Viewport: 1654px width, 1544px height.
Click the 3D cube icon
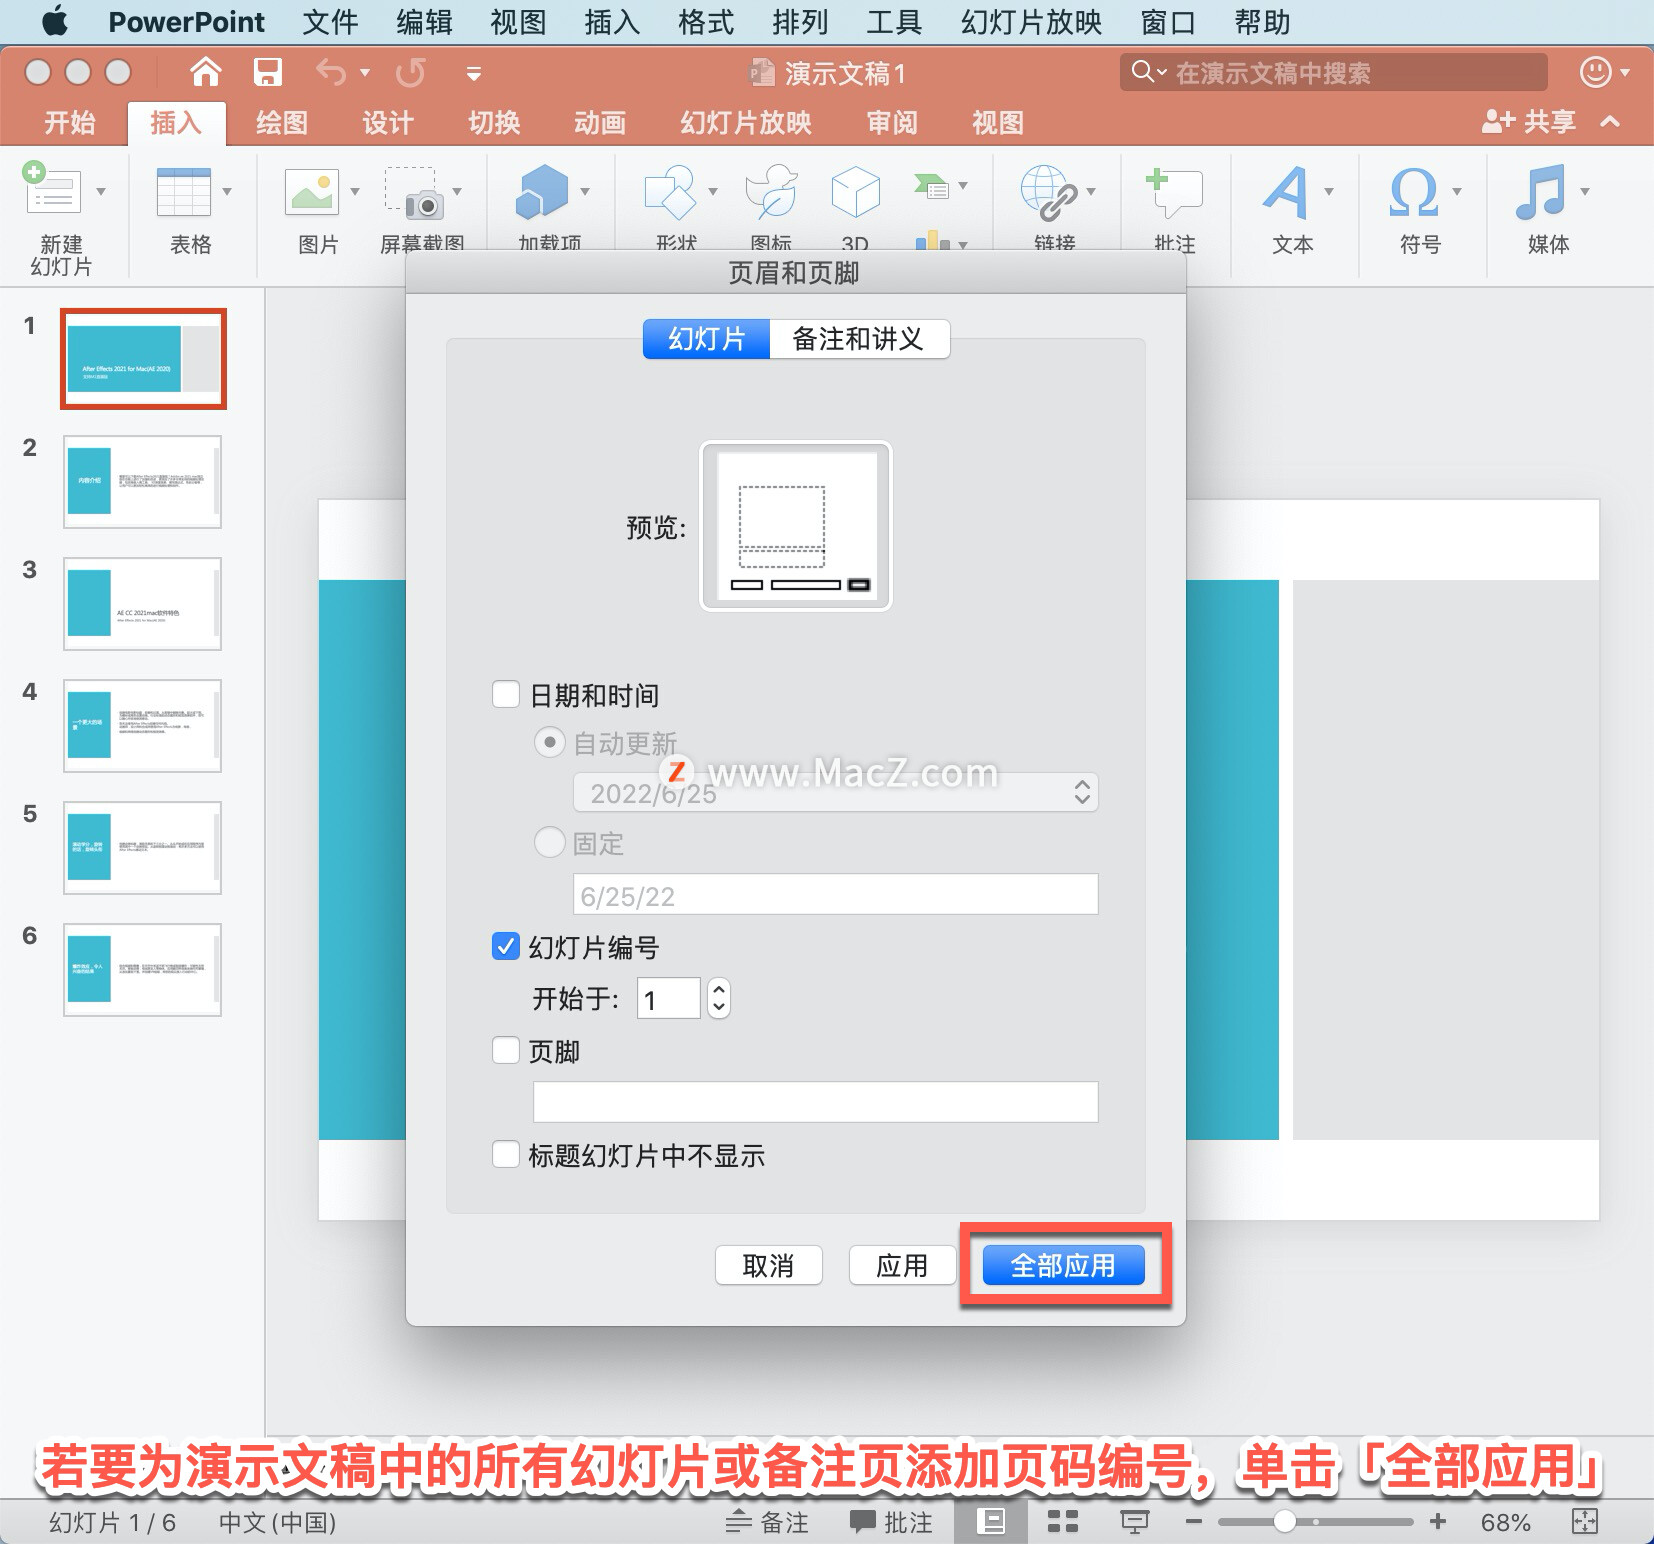pos(856,192)
